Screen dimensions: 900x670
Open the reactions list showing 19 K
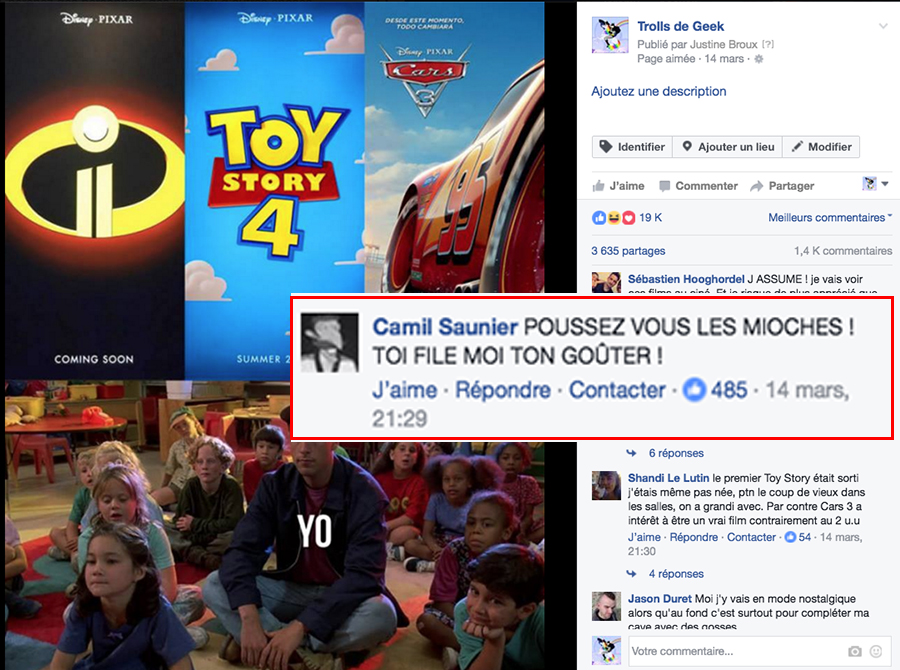point(627,218)
